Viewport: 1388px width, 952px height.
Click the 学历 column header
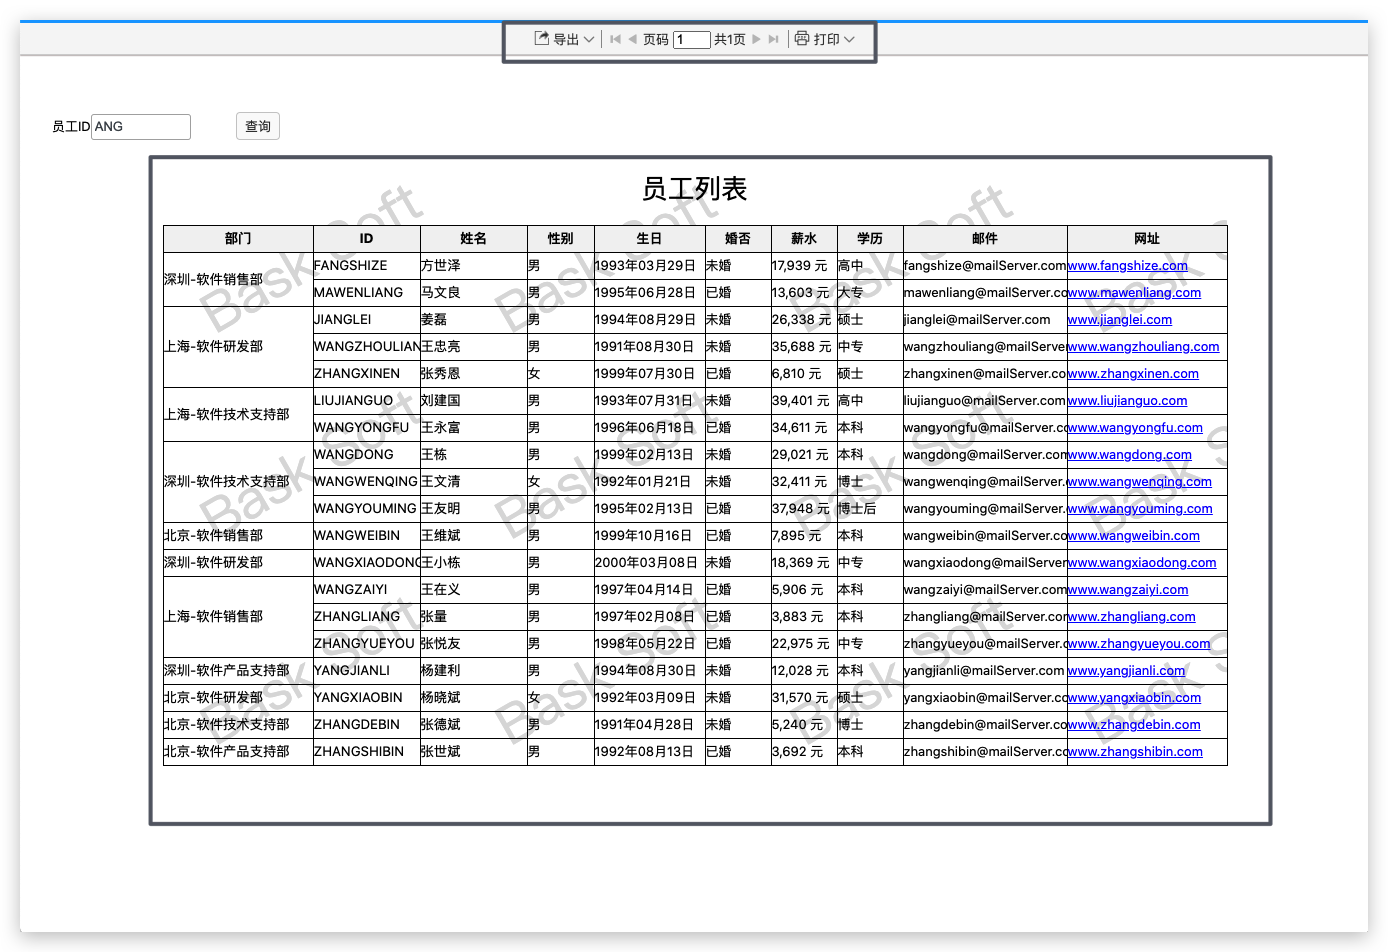pos(870,239)
